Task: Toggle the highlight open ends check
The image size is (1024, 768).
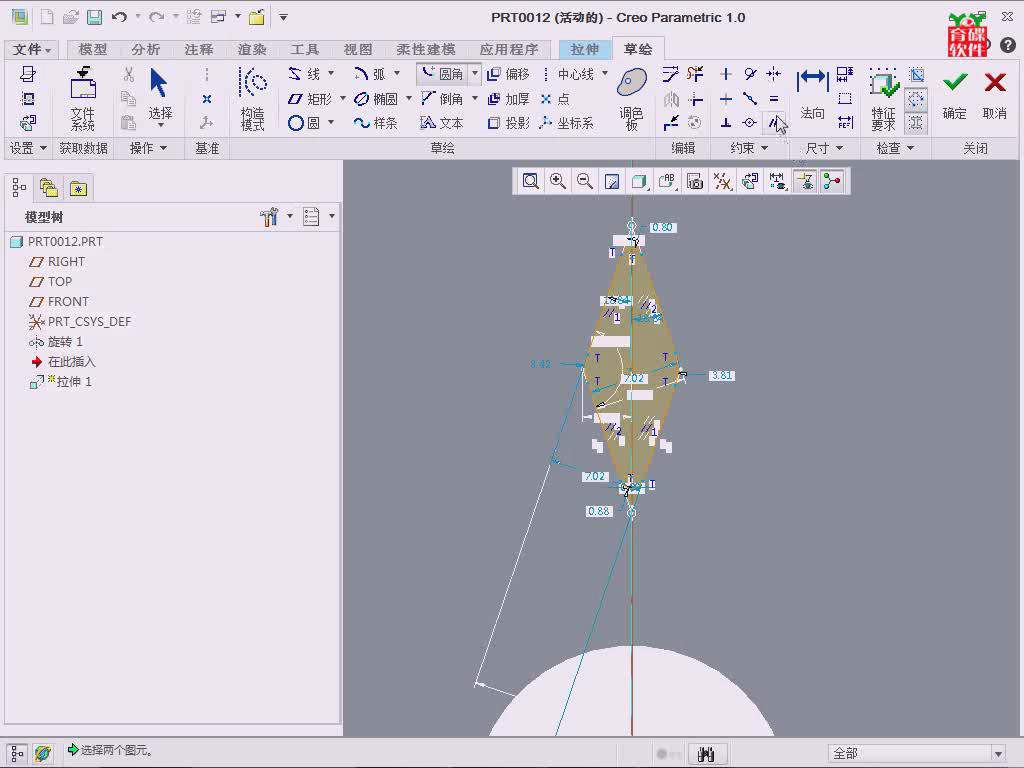Action: pyautogui.click(x=916, y=99)
